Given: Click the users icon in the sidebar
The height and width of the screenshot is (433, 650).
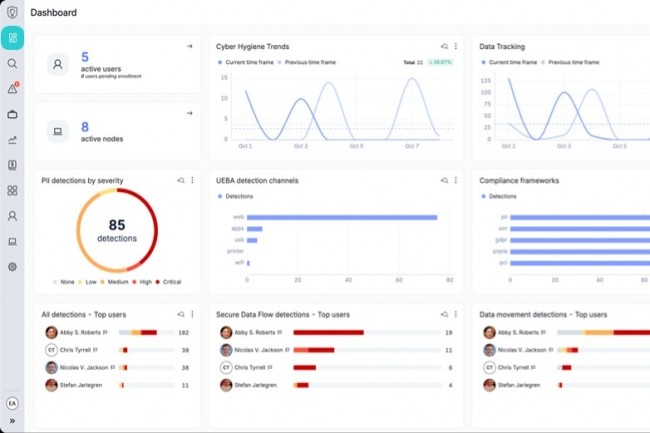Looking at the screenshot, I should pos(12,215).
